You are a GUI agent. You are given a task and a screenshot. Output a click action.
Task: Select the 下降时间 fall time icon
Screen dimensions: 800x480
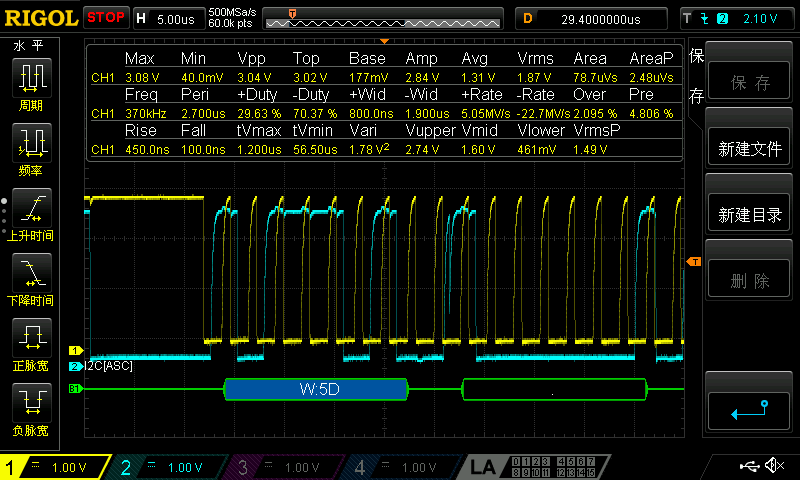[x=32, y=272]
